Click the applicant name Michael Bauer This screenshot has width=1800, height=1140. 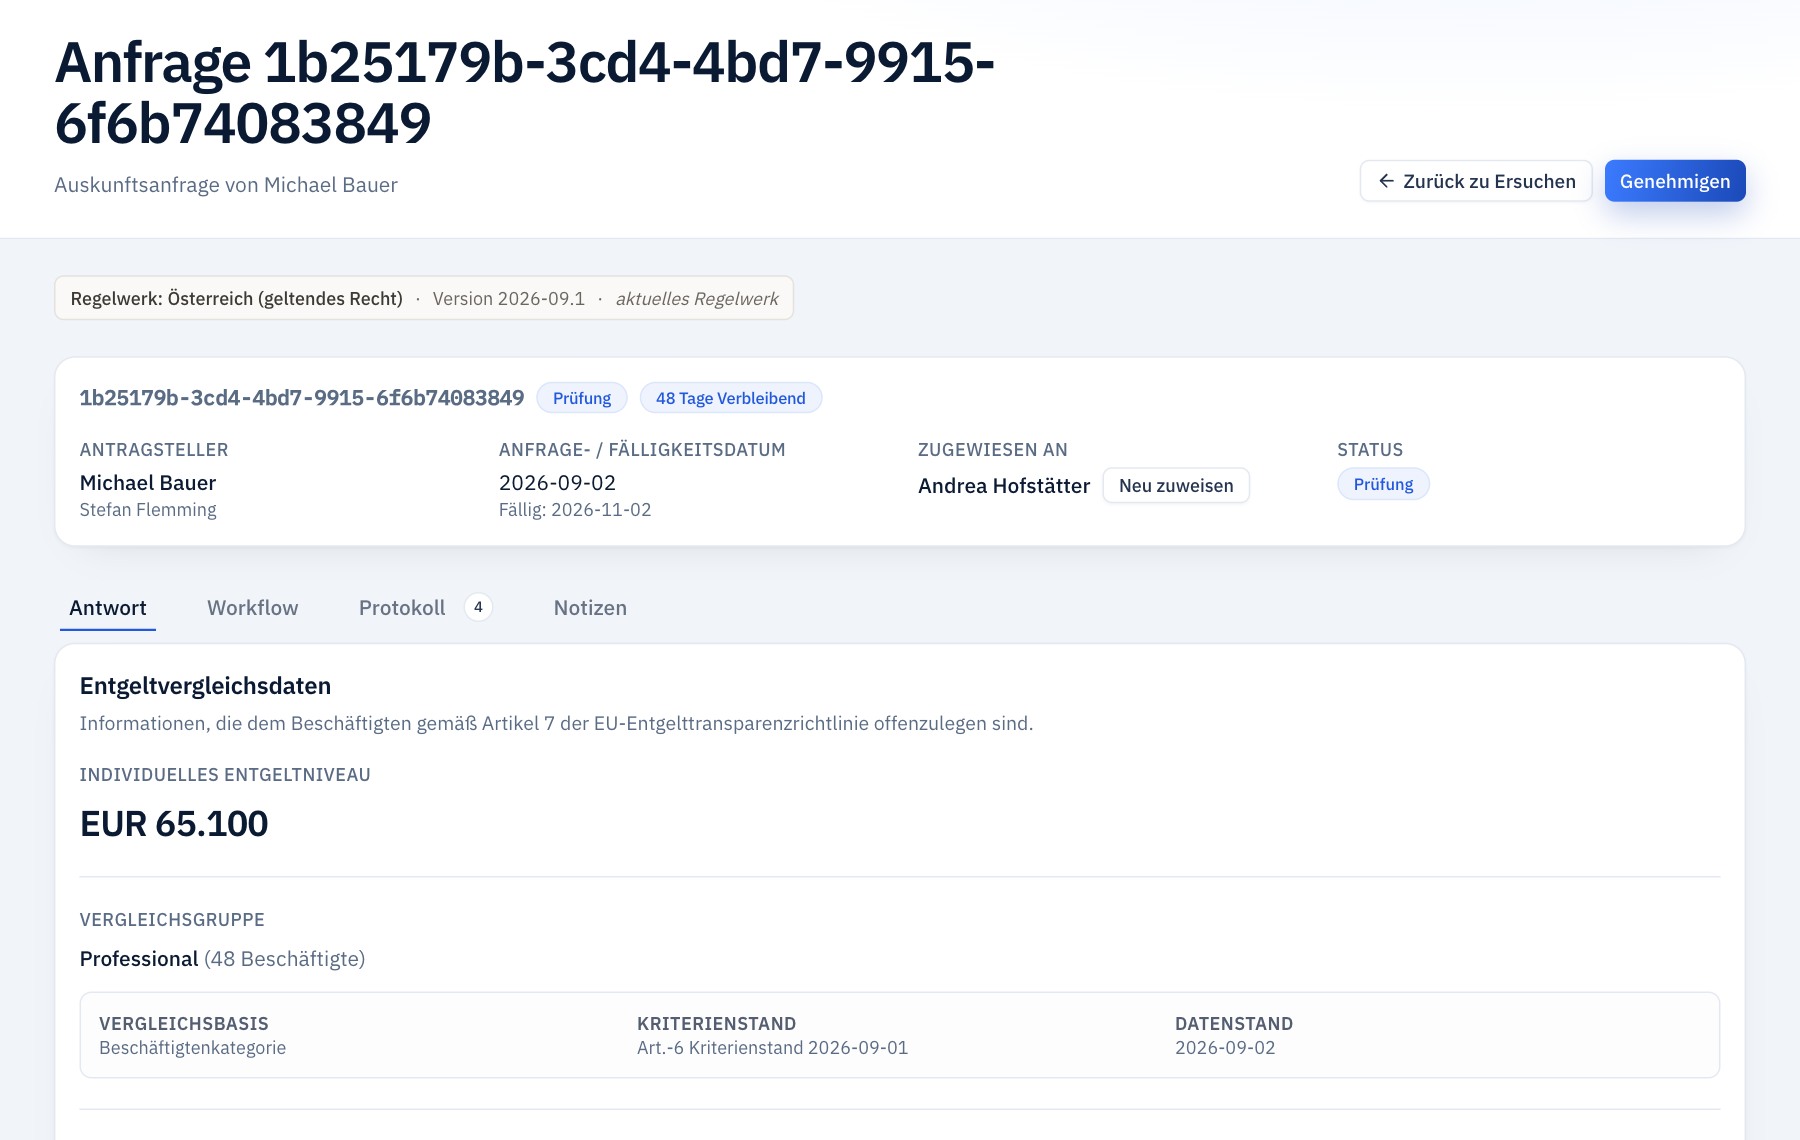pyautogui.click(x=148, y=483)
